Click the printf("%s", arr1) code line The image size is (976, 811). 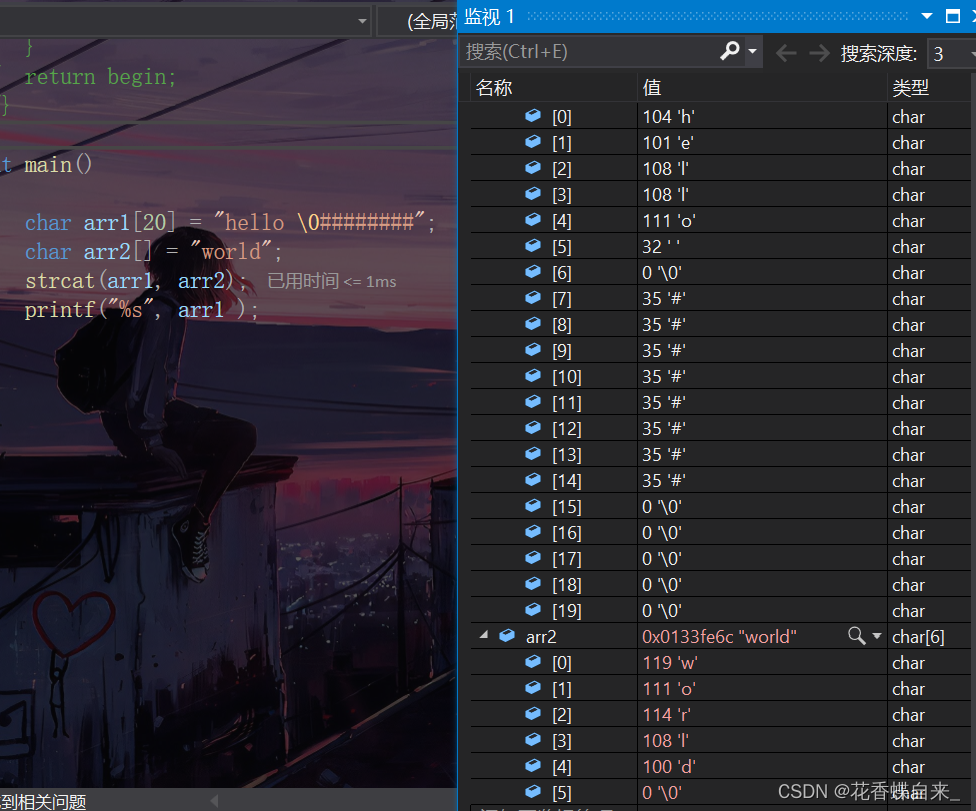[x=141, y=309]
